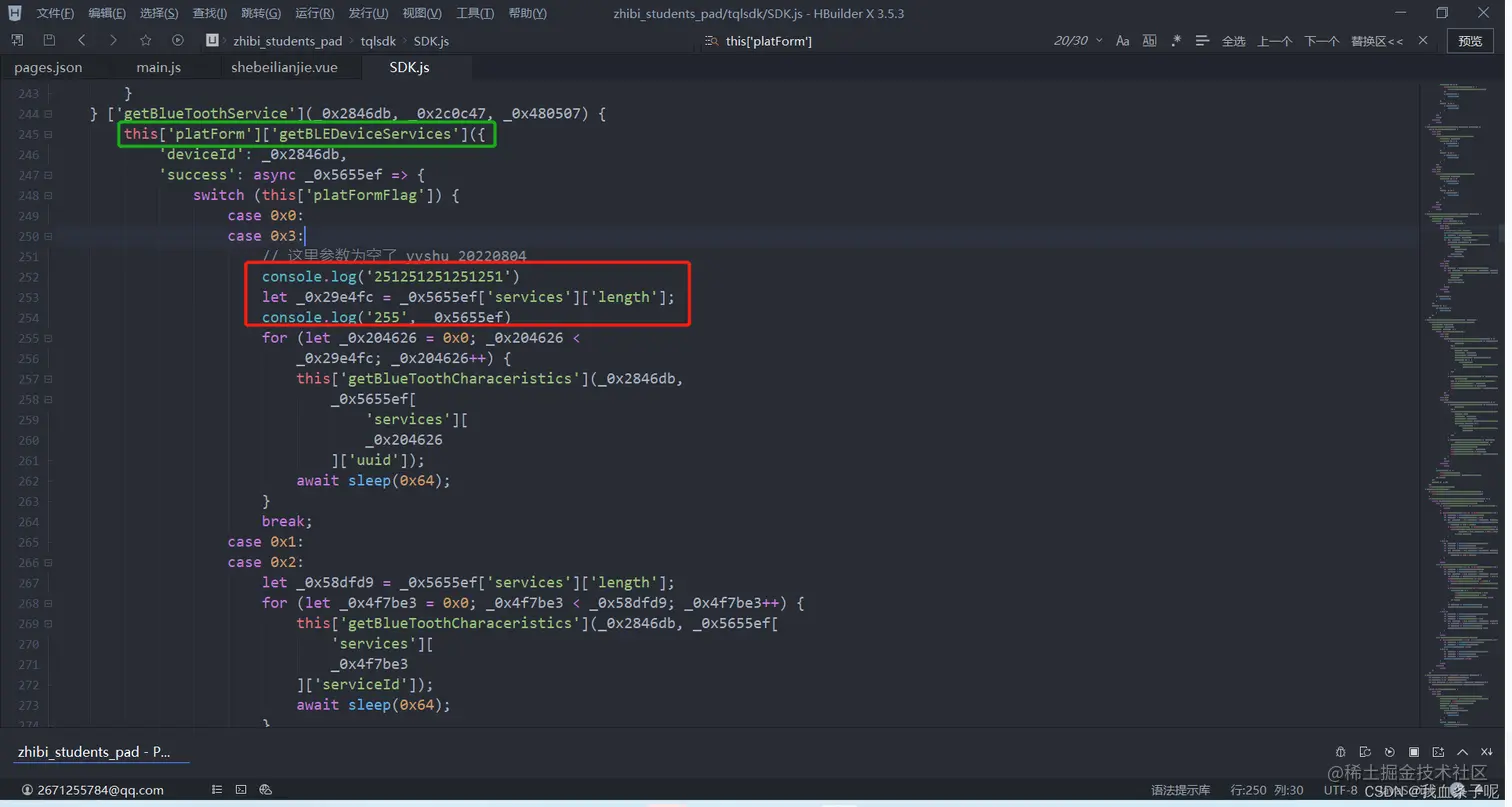Collapse code fold at line 257
Viewport: 1512px width, 807px height.
pos(49,379)
